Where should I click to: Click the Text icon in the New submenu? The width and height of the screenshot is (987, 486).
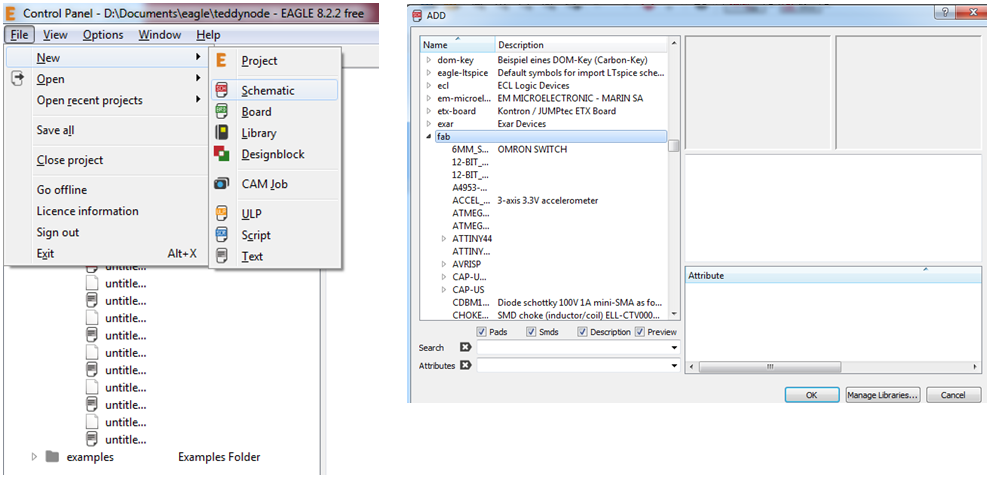[x=221, y=256]
